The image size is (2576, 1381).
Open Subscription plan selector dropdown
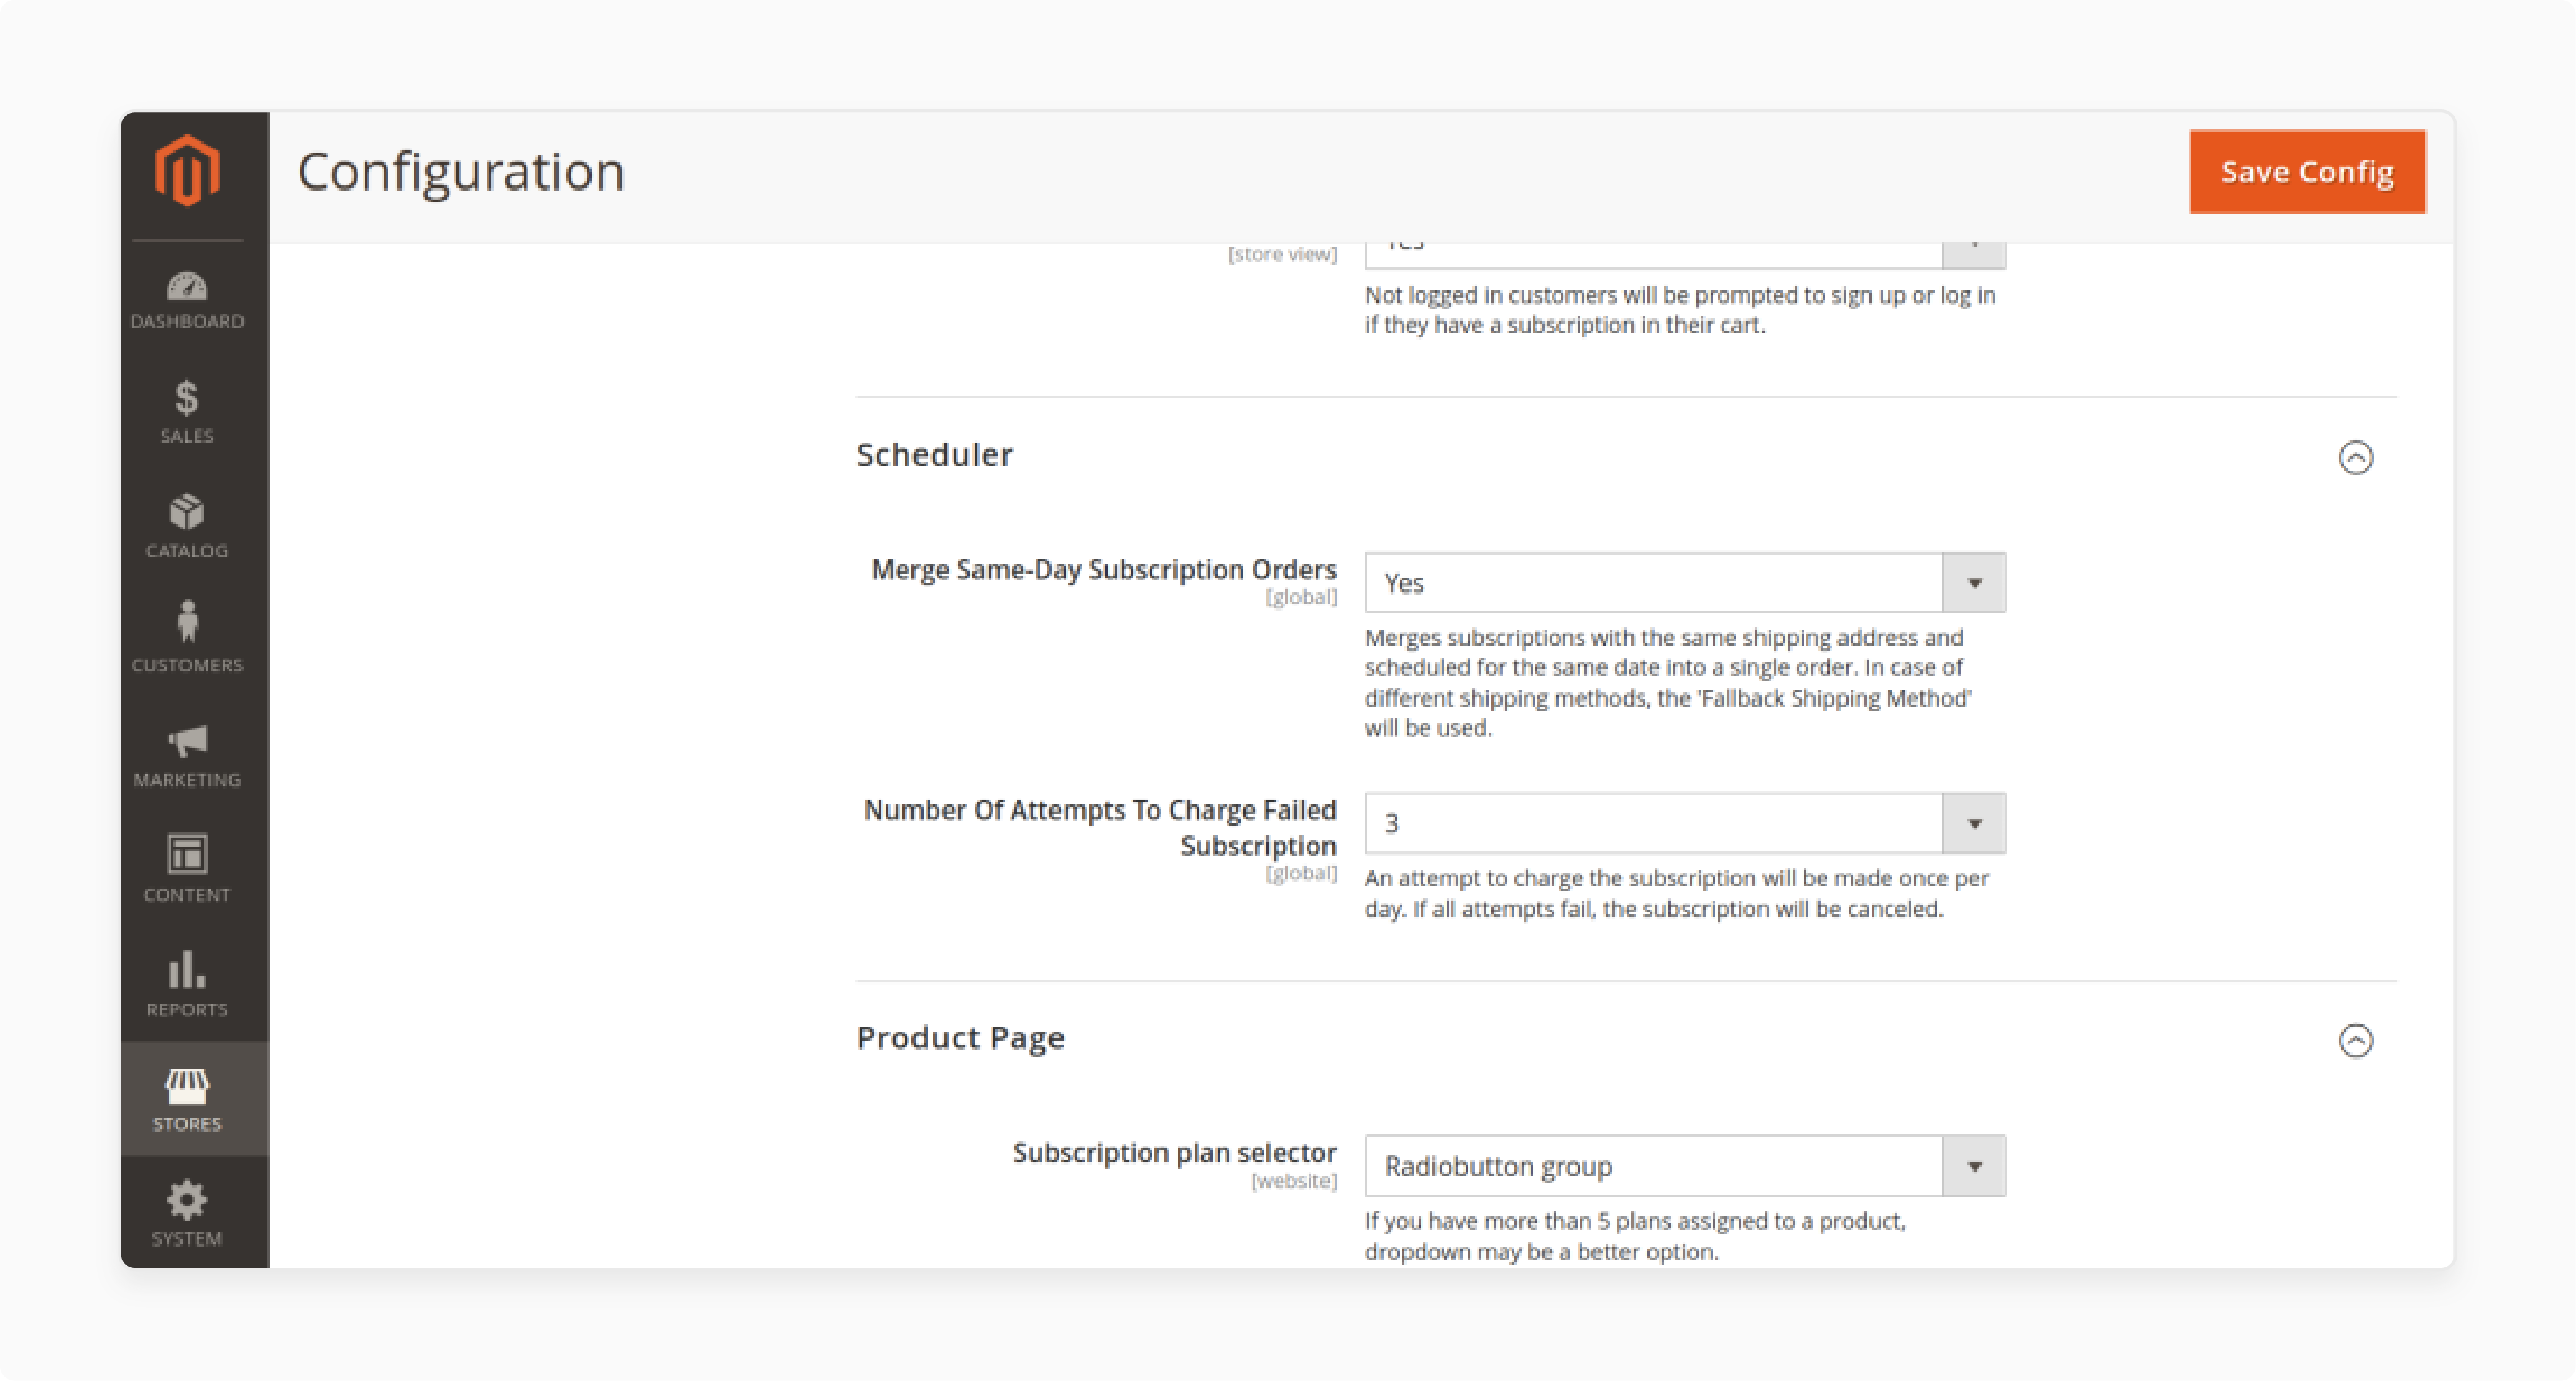1685,1166
